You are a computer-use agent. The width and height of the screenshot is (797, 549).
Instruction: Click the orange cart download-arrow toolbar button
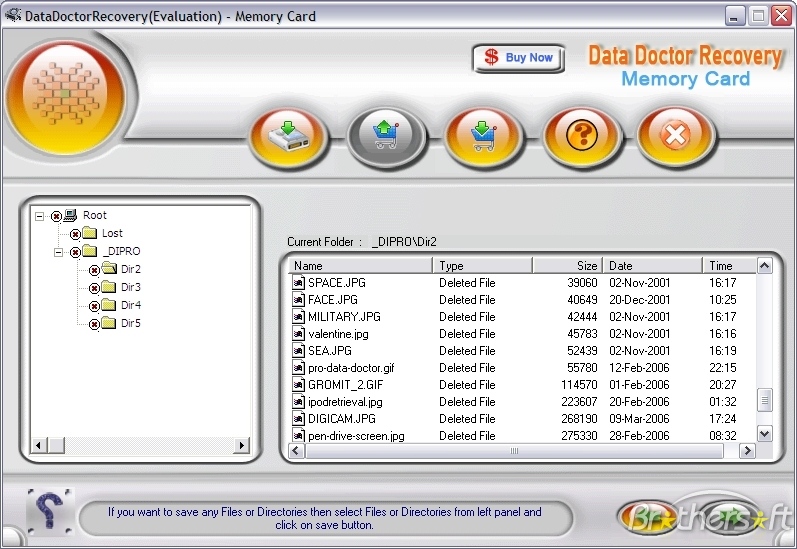483,136
